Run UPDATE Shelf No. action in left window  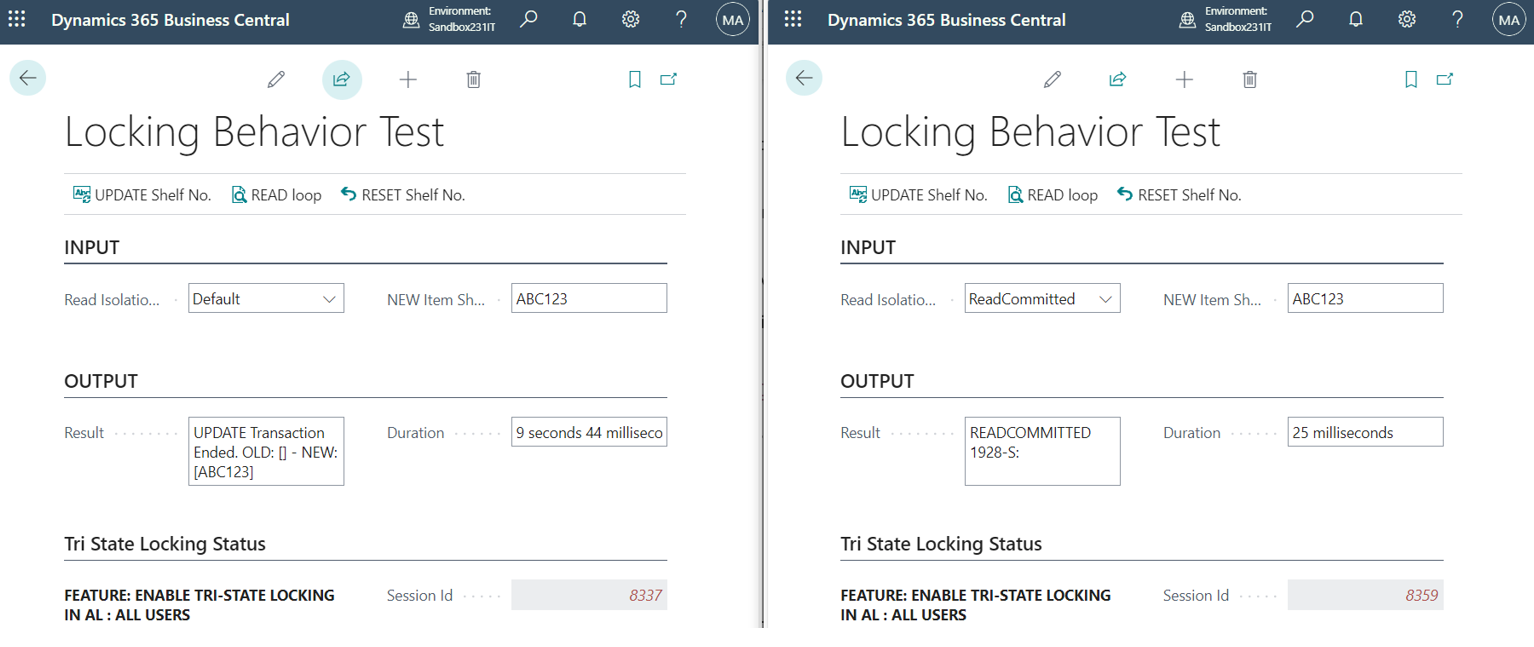click(x=142, y=195)
